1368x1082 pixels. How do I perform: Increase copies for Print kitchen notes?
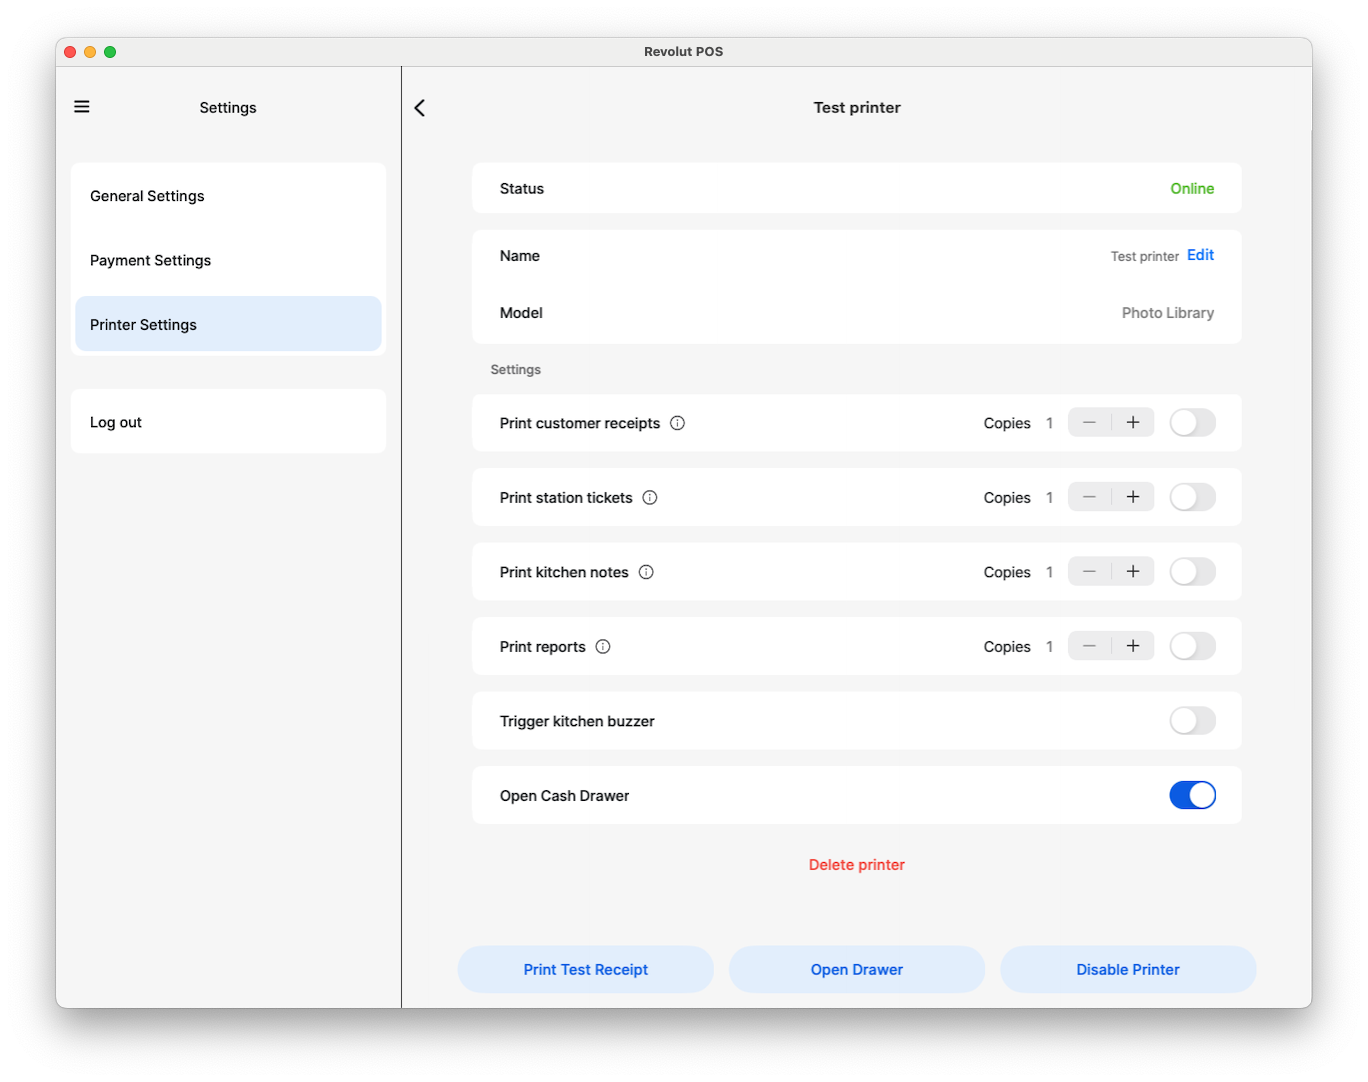(x=1133, y=572)
